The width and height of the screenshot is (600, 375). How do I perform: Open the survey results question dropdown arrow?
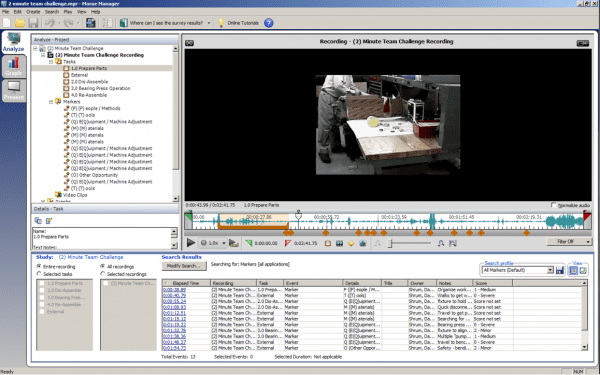(209, 23)
